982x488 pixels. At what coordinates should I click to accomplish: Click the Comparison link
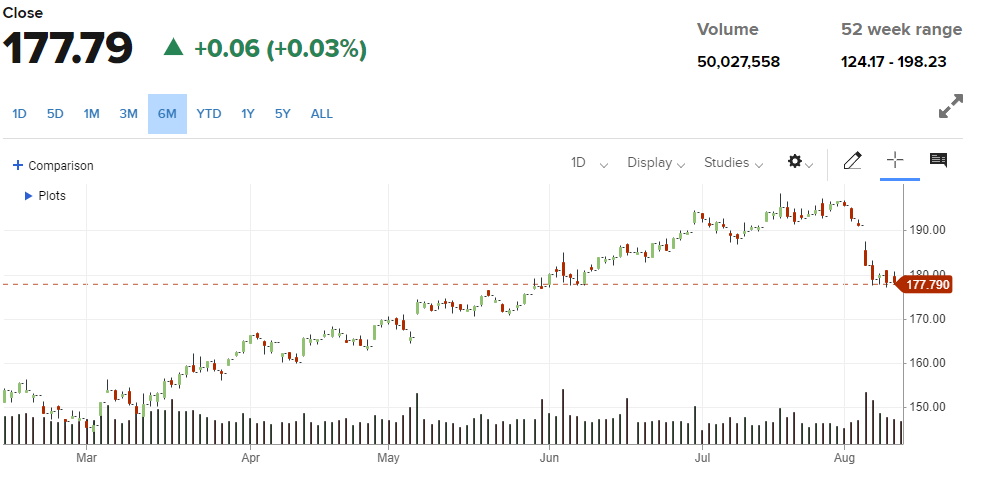click(60, 166)
